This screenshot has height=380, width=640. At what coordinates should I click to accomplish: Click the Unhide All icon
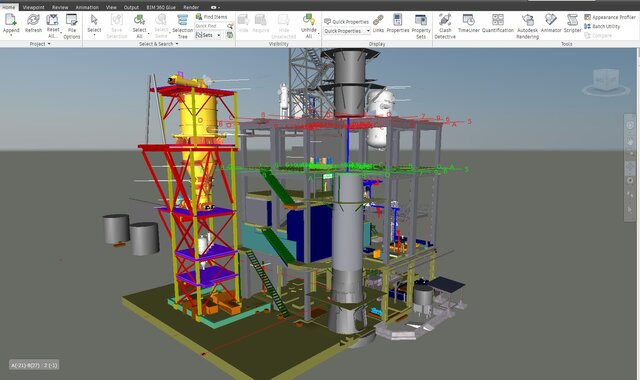tap(309, 20)
